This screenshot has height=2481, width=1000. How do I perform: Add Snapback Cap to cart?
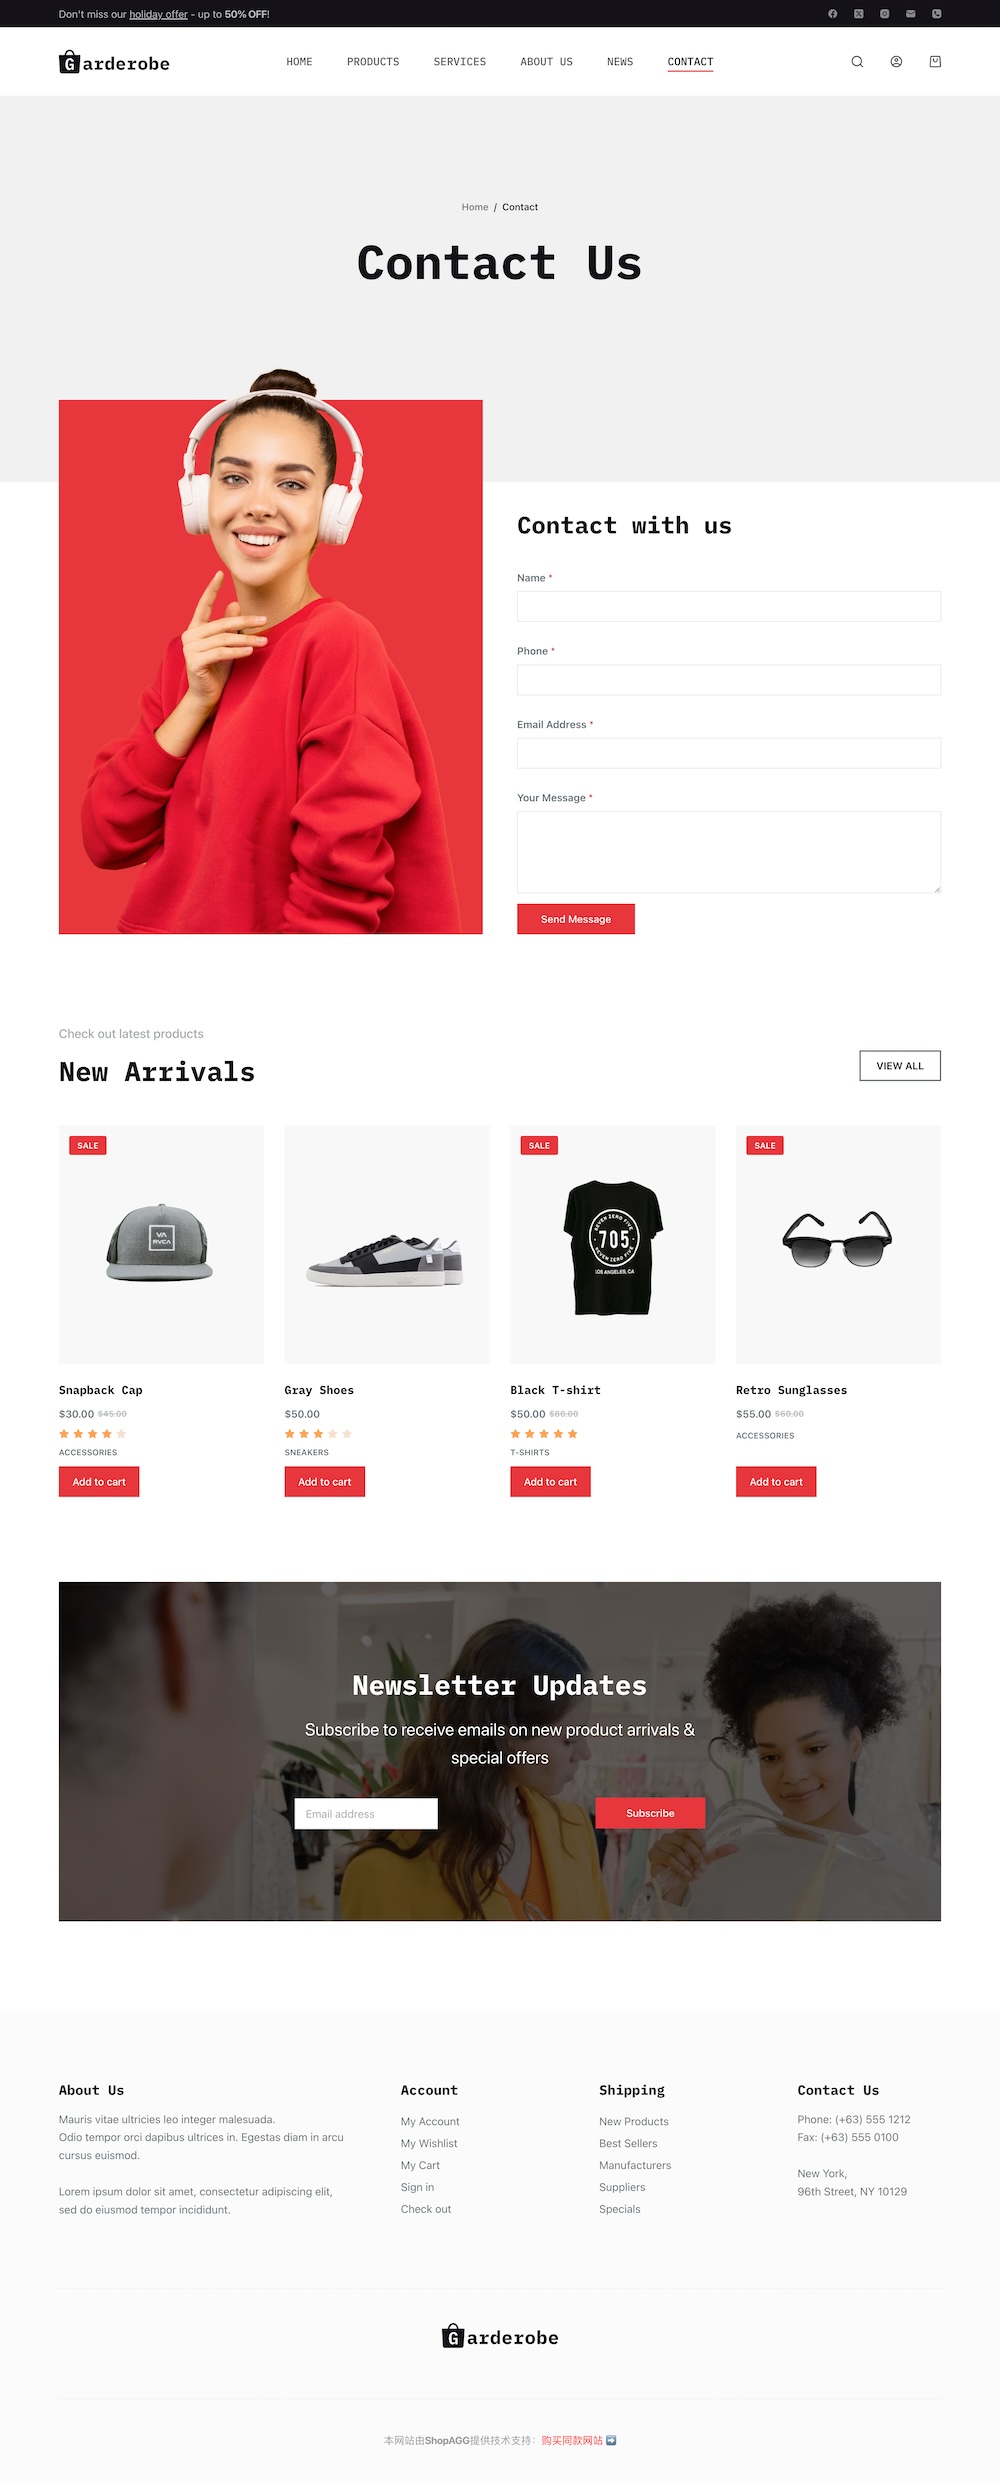[99, 1482]
